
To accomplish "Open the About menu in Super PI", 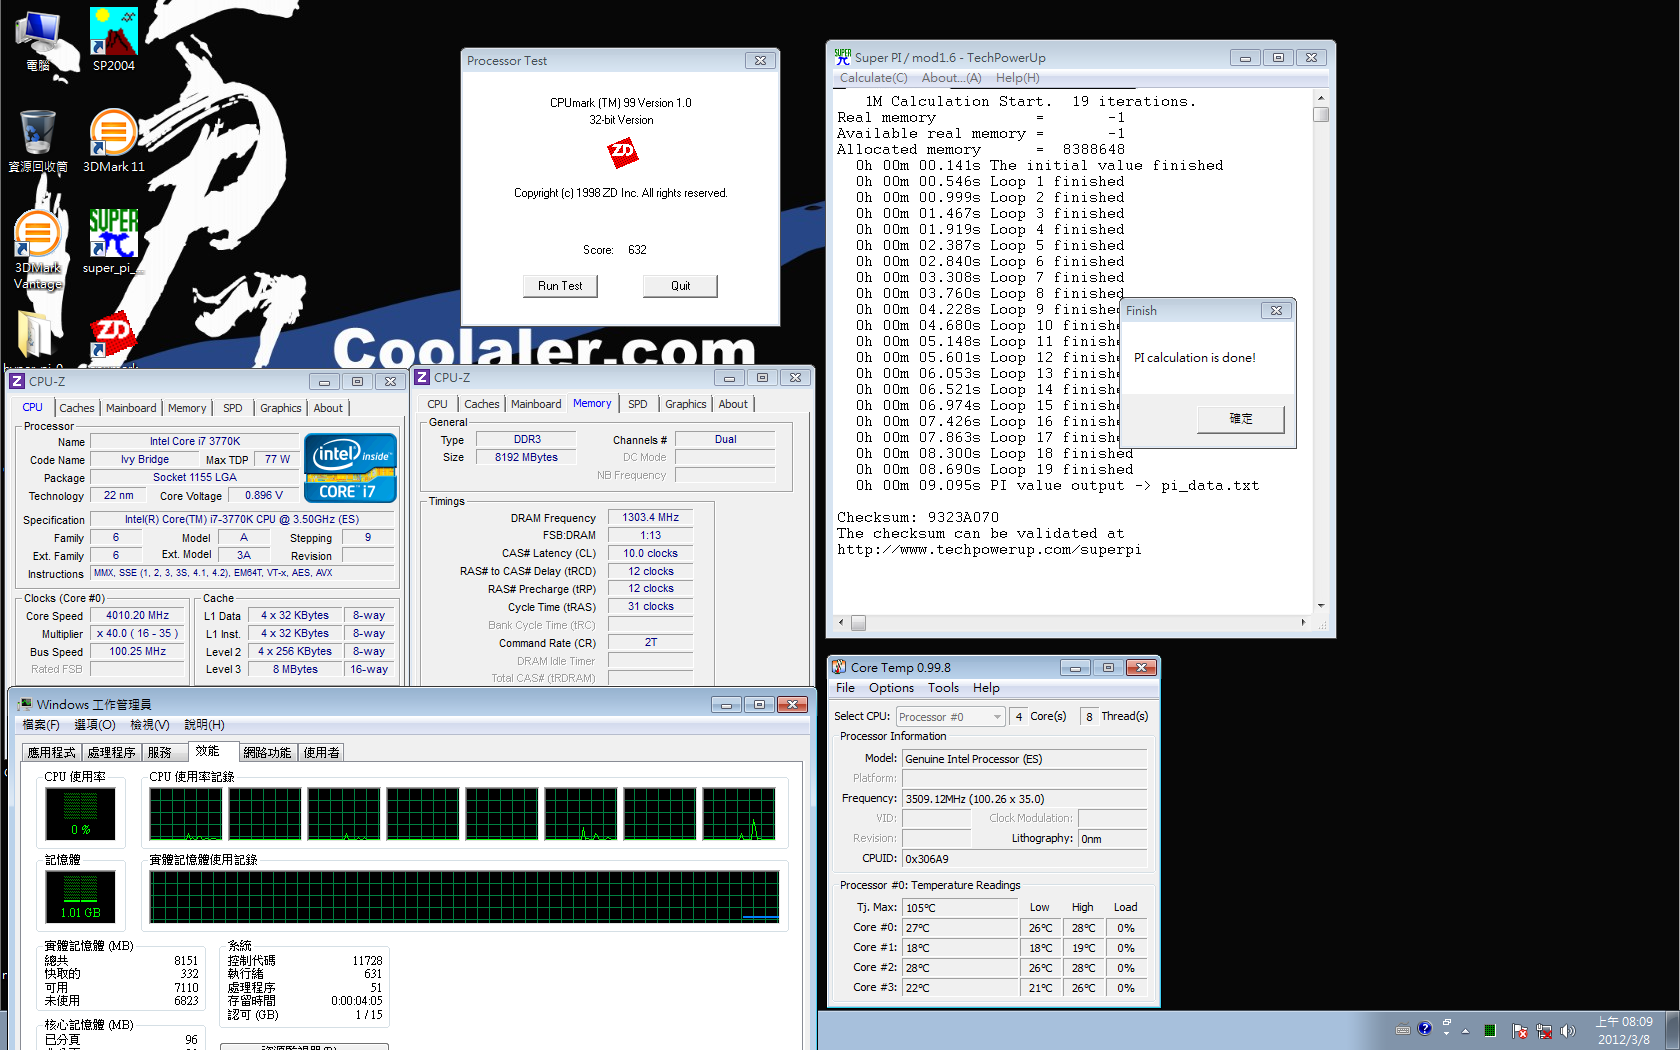I will point(951,78).
